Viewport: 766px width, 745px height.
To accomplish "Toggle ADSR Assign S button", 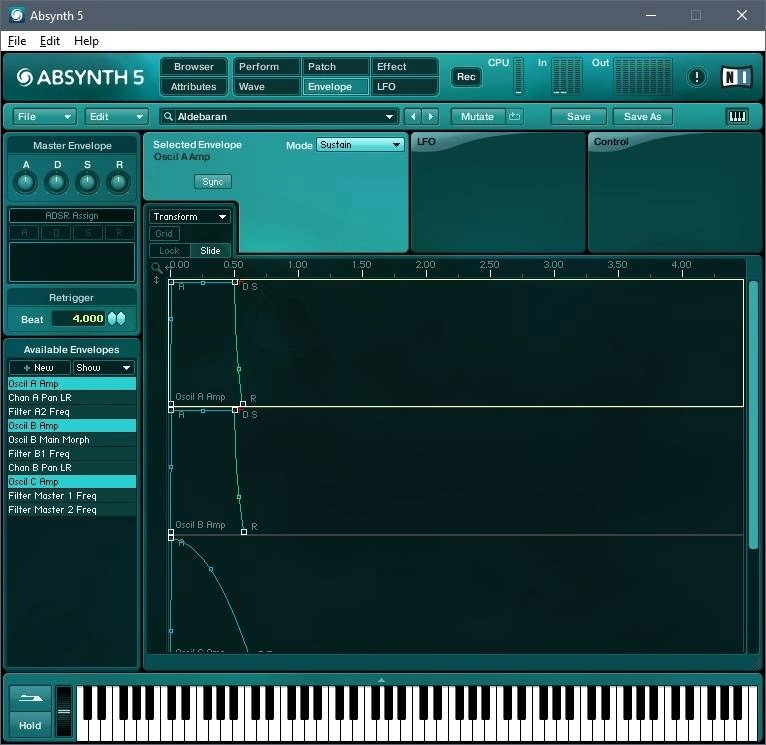I will 88,233.
